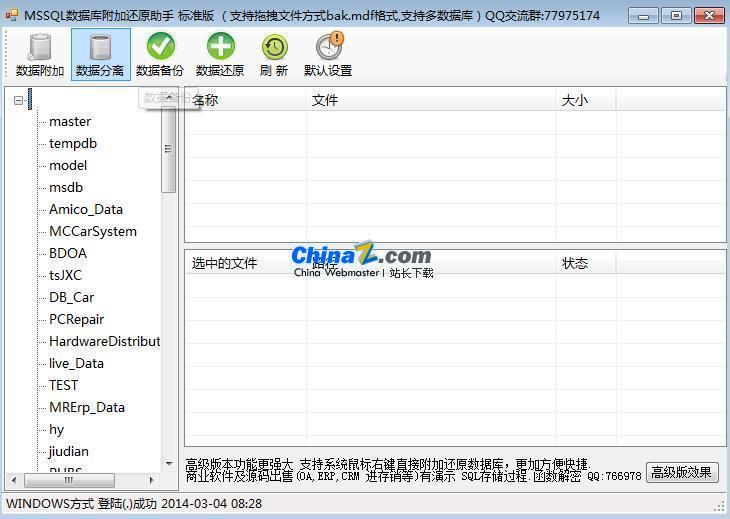
Task: Click the promotional text about 高级版本
Action: click(x=413, y=470)
